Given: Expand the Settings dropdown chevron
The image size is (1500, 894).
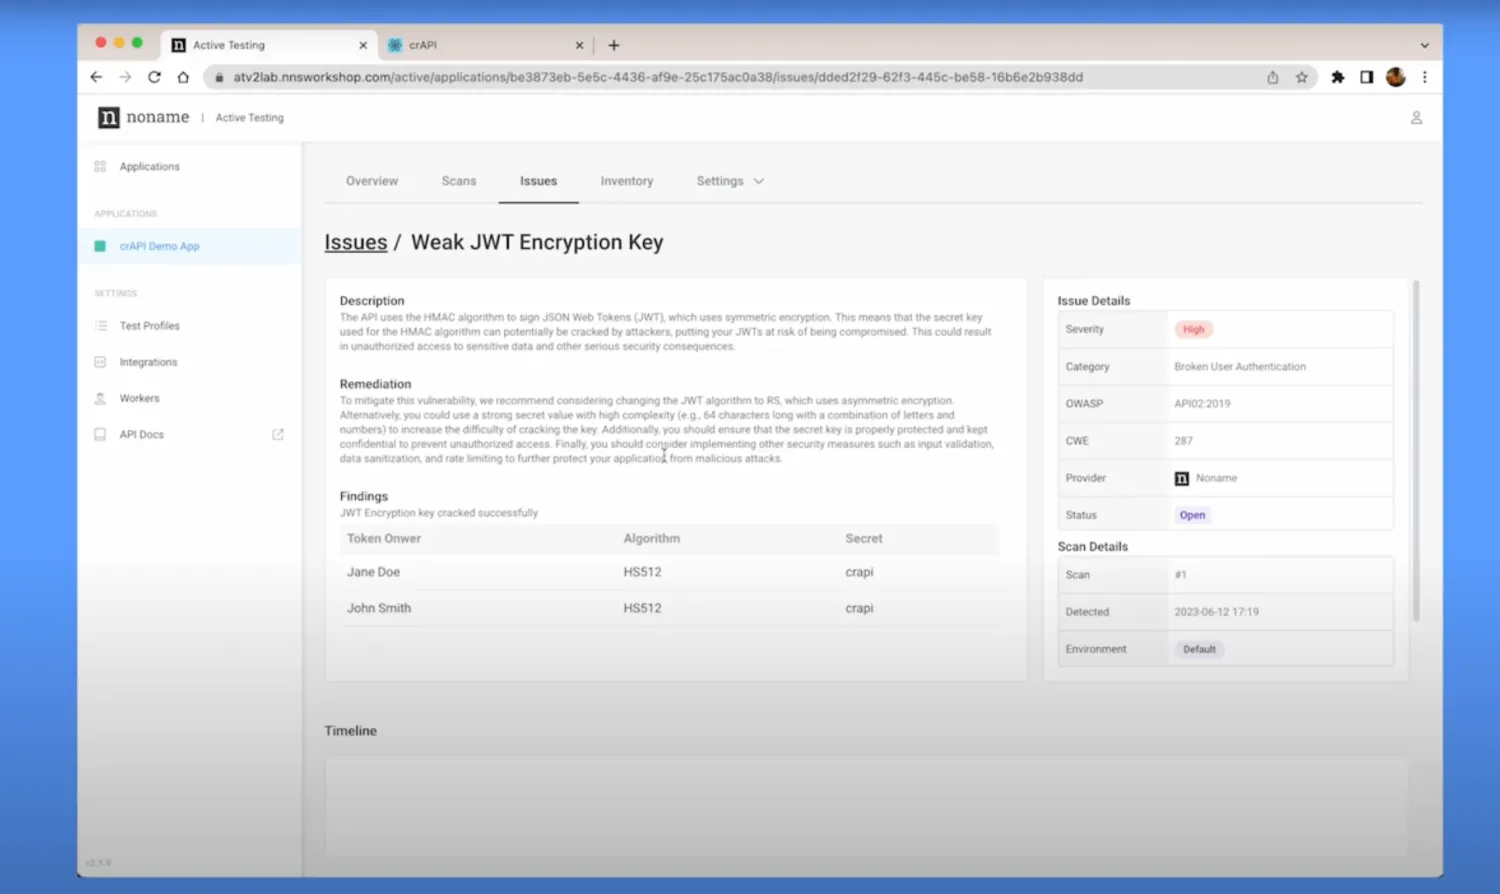Looking at the screenshot, I should coord(759,181).
